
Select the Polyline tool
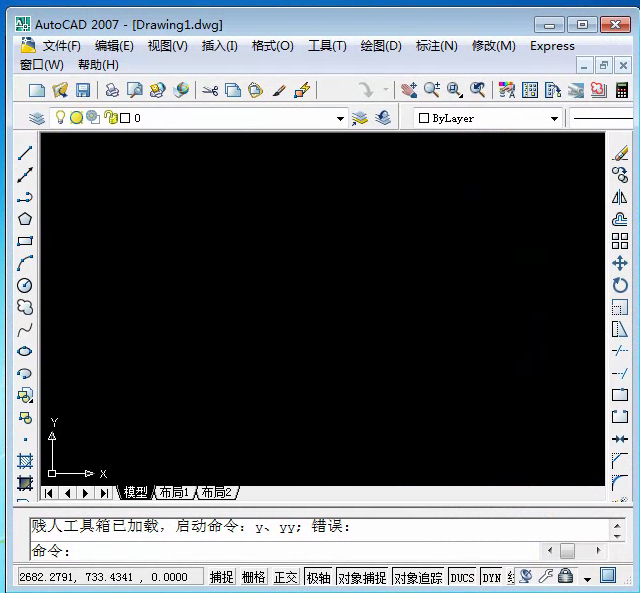25,197
